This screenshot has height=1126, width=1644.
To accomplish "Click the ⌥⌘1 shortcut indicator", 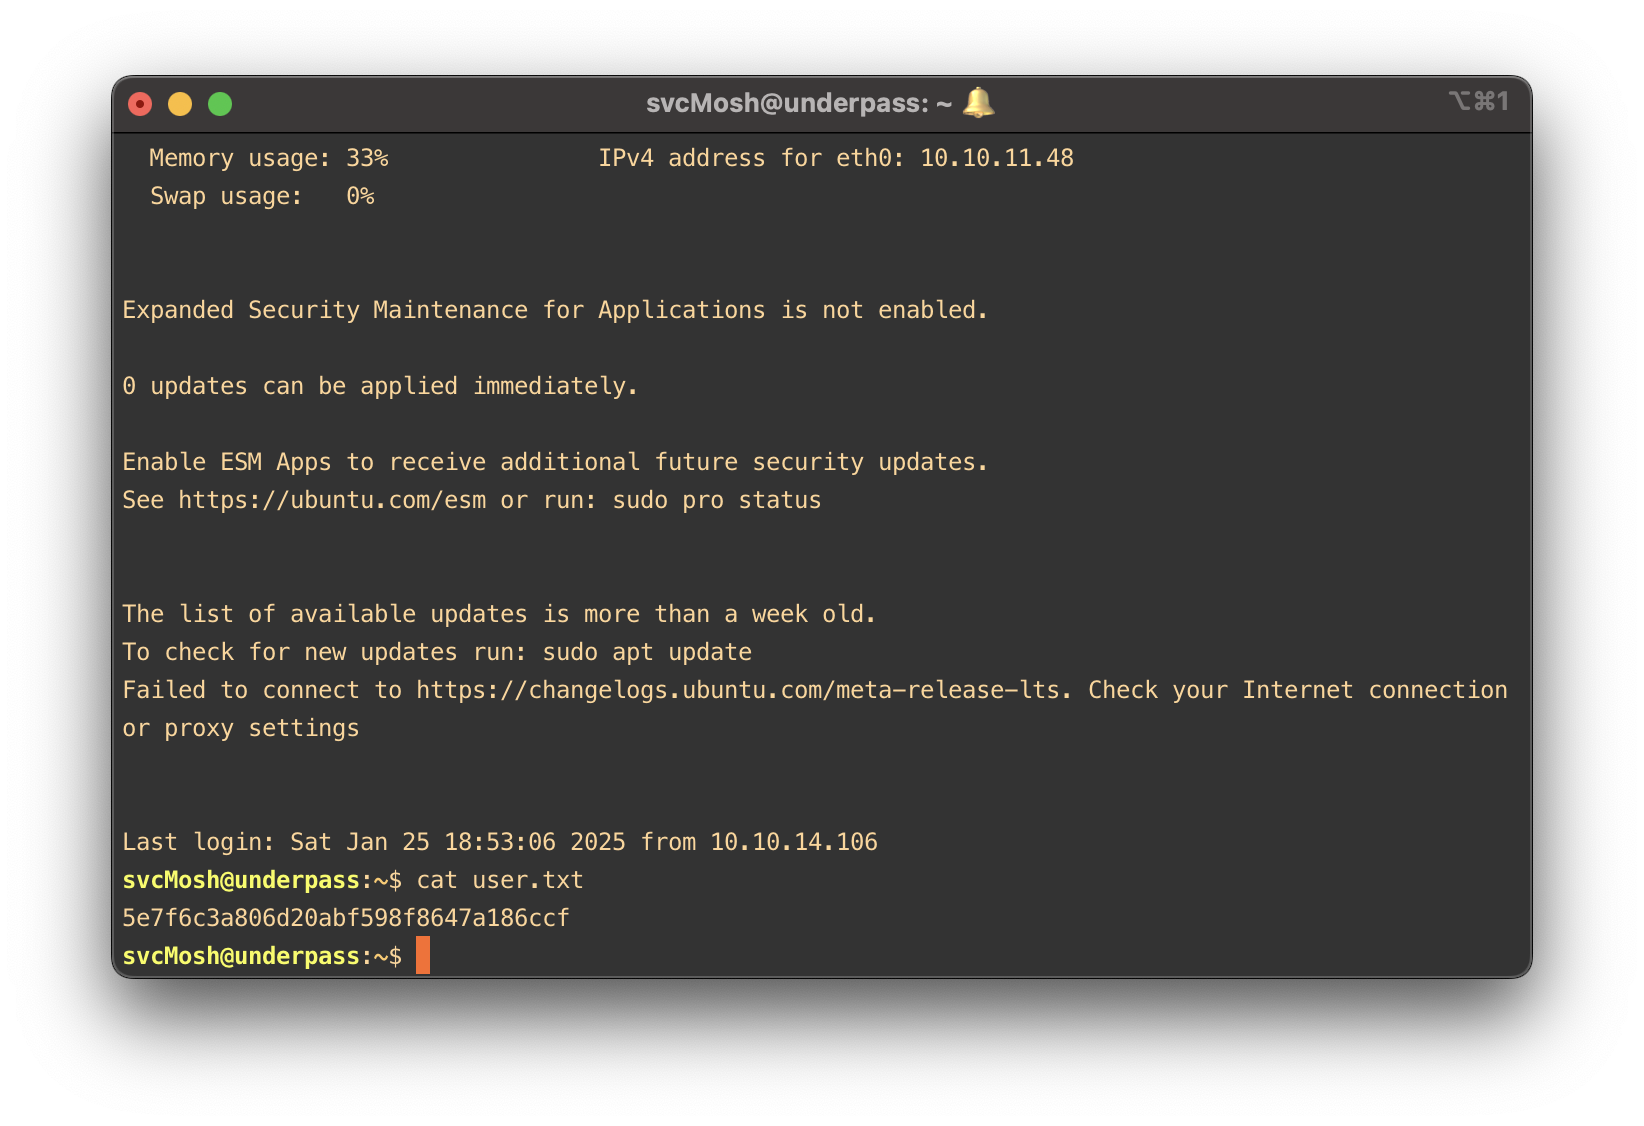I will (x=1478, y=101).
